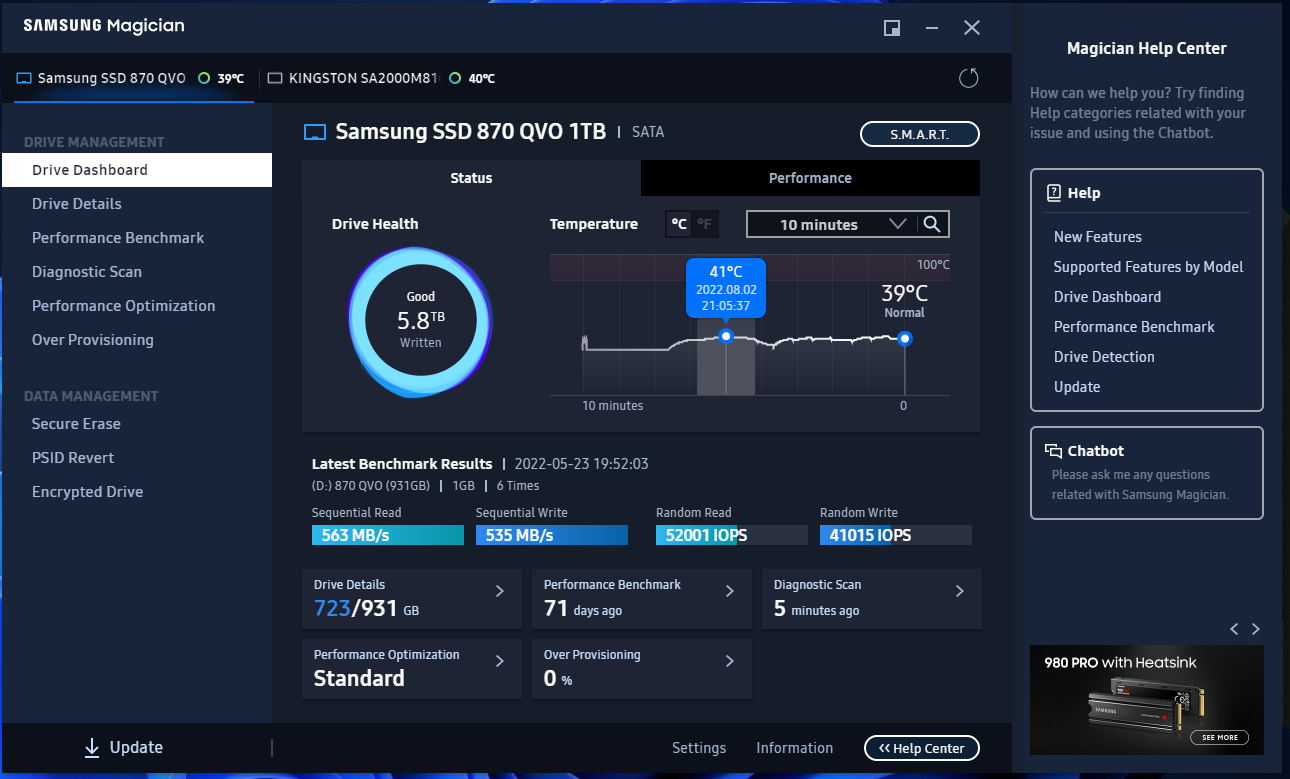Open Secure Erase in the sidebar

[x=137, y=424]
